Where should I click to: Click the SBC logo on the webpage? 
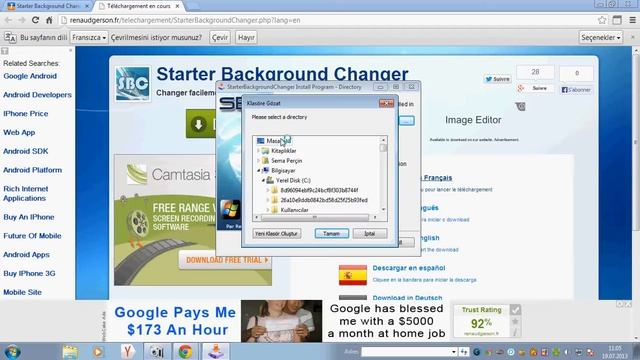tap(132, 84)
